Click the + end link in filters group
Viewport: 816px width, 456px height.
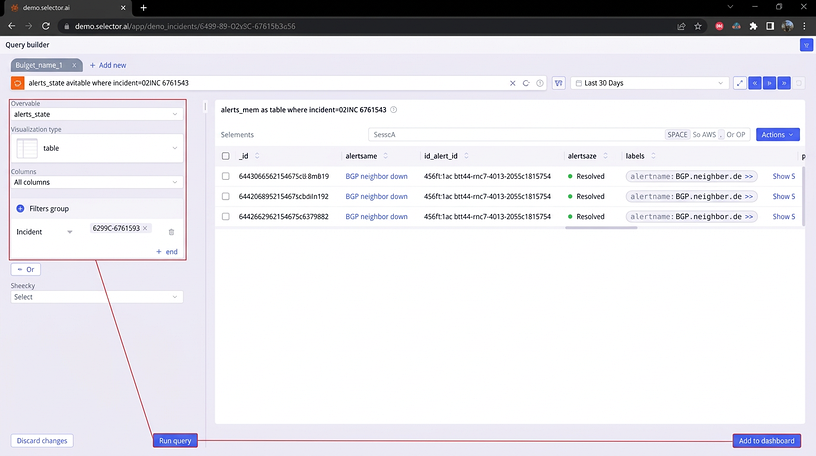167,251
